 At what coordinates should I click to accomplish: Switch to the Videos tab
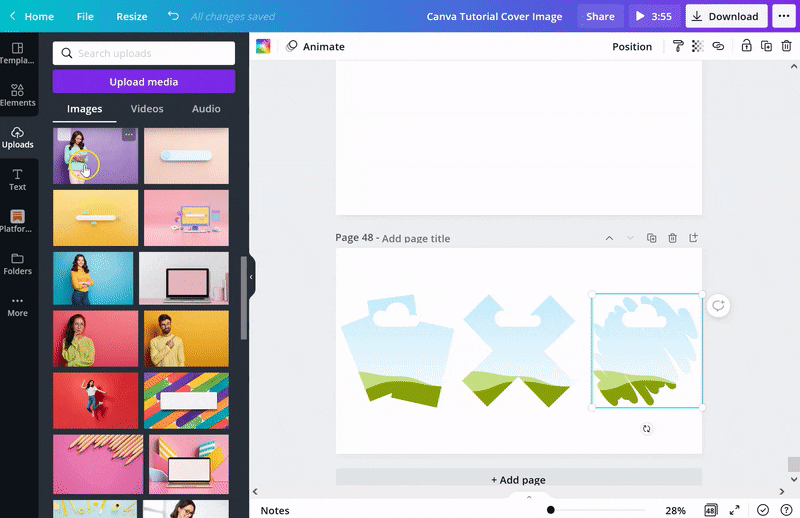pos(147,109)
